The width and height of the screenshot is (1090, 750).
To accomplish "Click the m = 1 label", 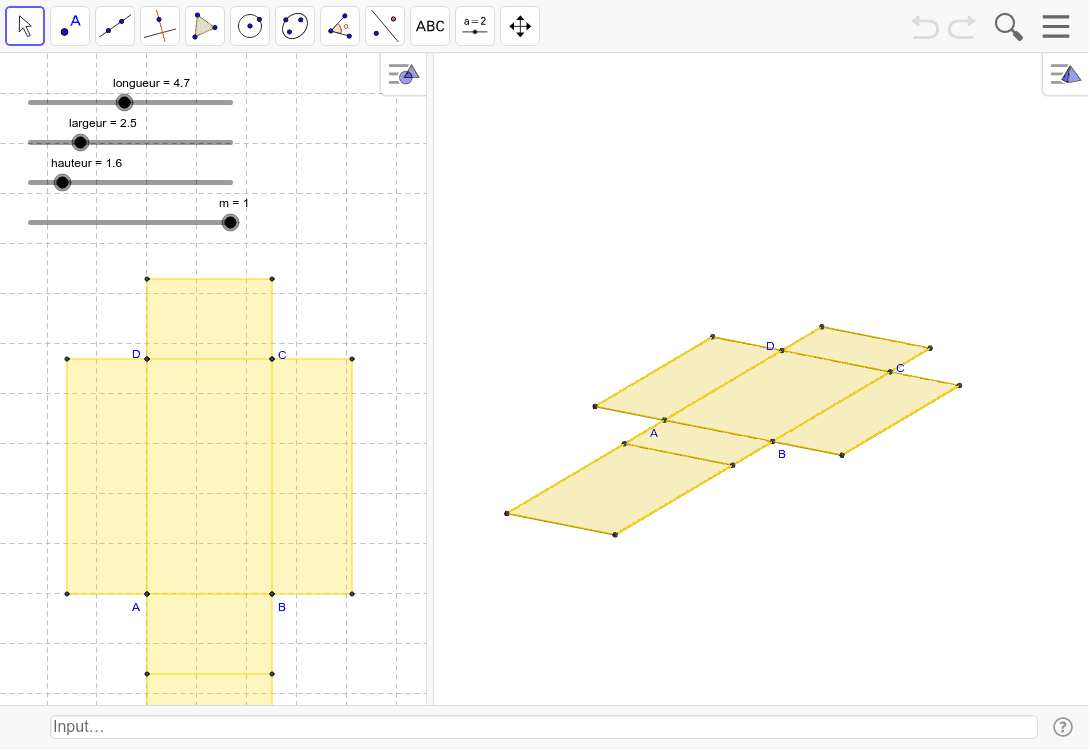I will coord(234,203).
